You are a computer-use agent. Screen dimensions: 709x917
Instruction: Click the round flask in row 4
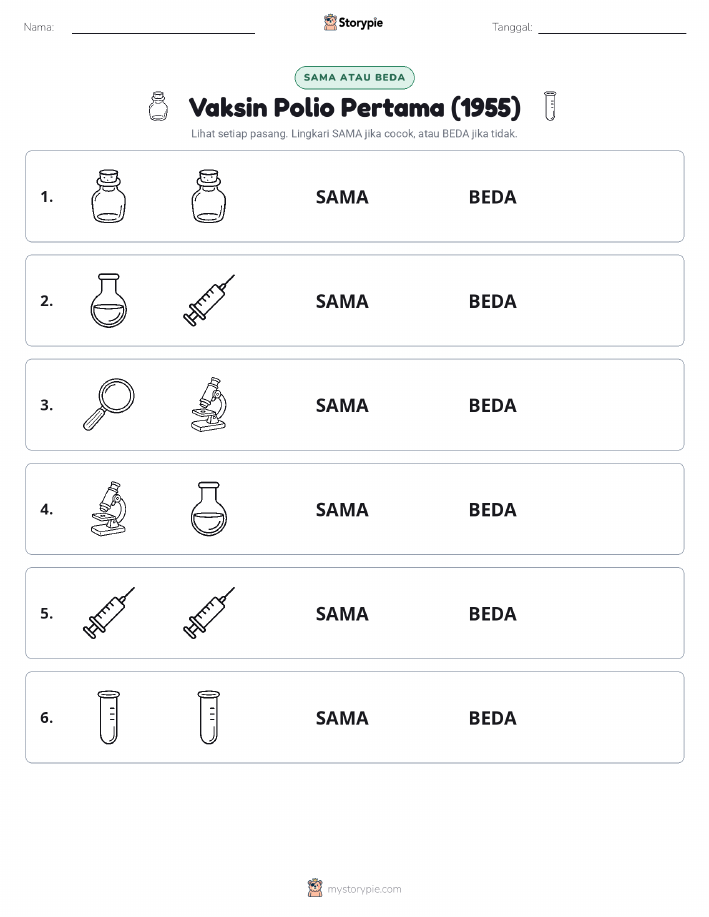coord(209,509)
